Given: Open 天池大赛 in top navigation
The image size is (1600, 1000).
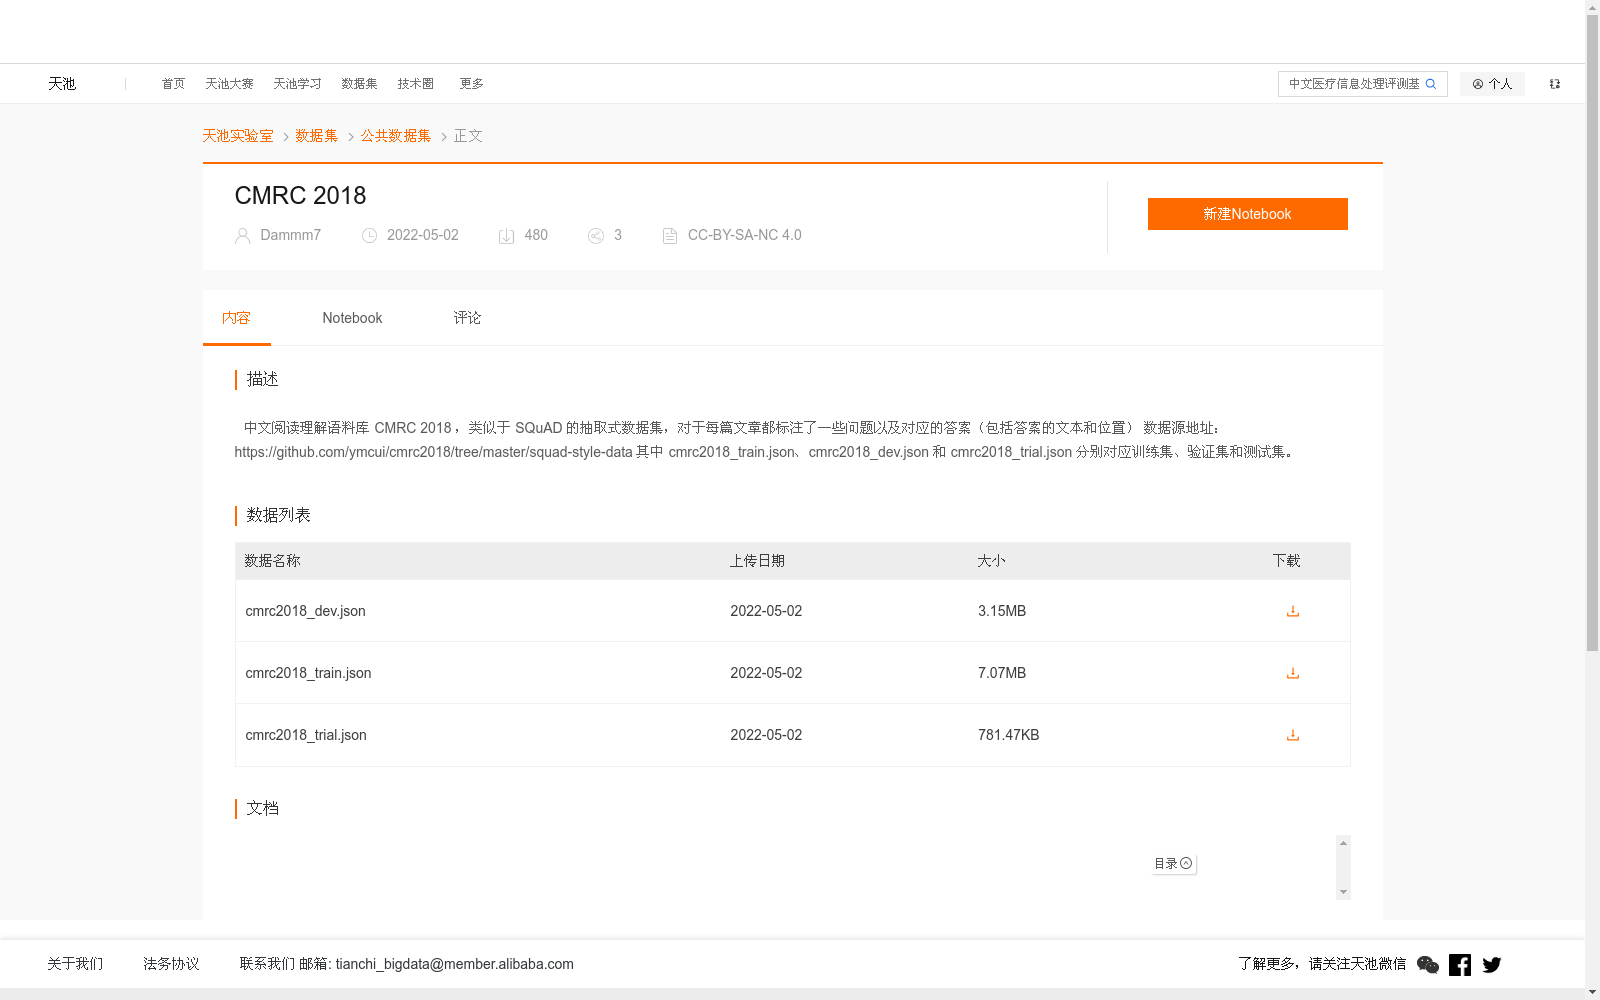Looking at the screenshot, I should tap(229, 84).
